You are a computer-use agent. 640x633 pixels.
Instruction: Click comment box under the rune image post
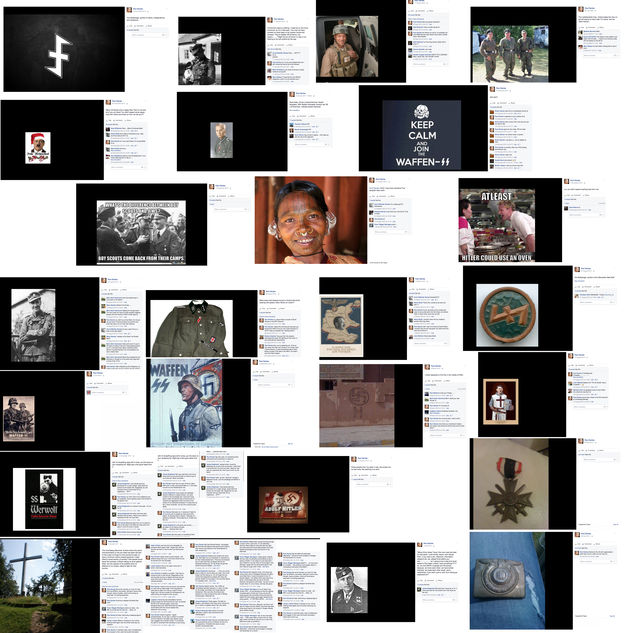(x=148, y=36)
